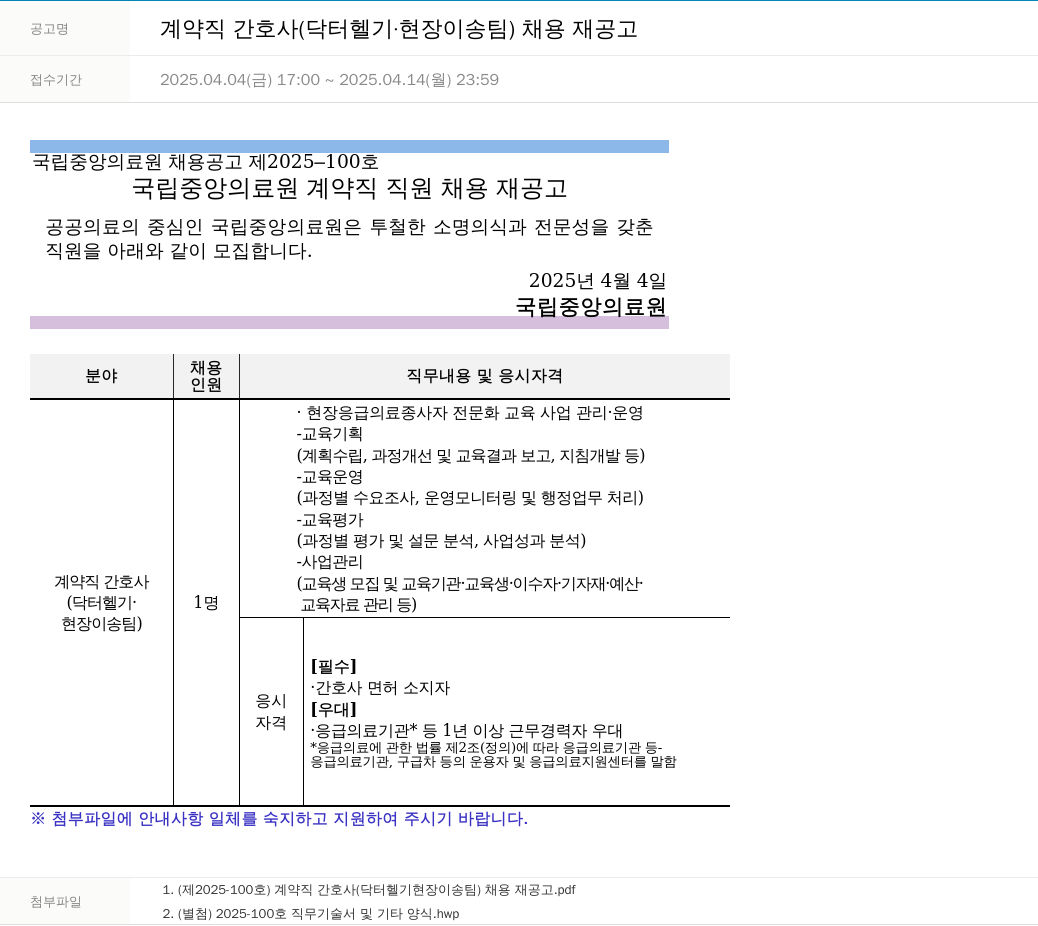Screen dimensions: 1038x926
Task: Click the 계약직 간호사 (닥터헬기·현장이송팀) cell
Action: tap(101, 602)
